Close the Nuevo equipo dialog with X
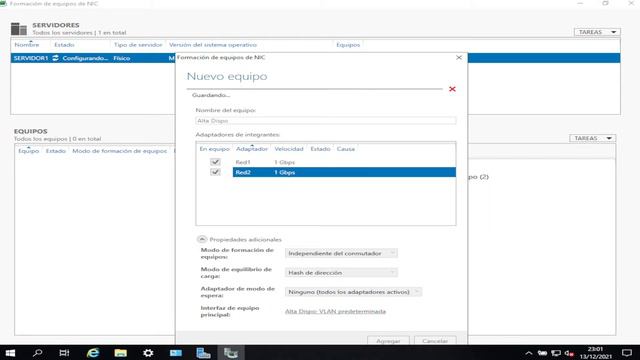The height and width of the screenshot is (360, 640). pos(459,58)
